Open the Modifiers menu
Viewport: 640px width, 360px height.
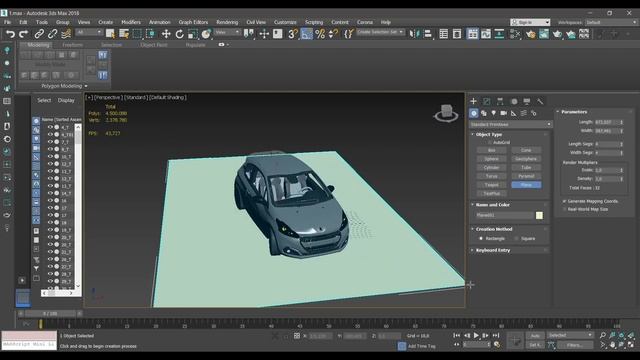131,22
